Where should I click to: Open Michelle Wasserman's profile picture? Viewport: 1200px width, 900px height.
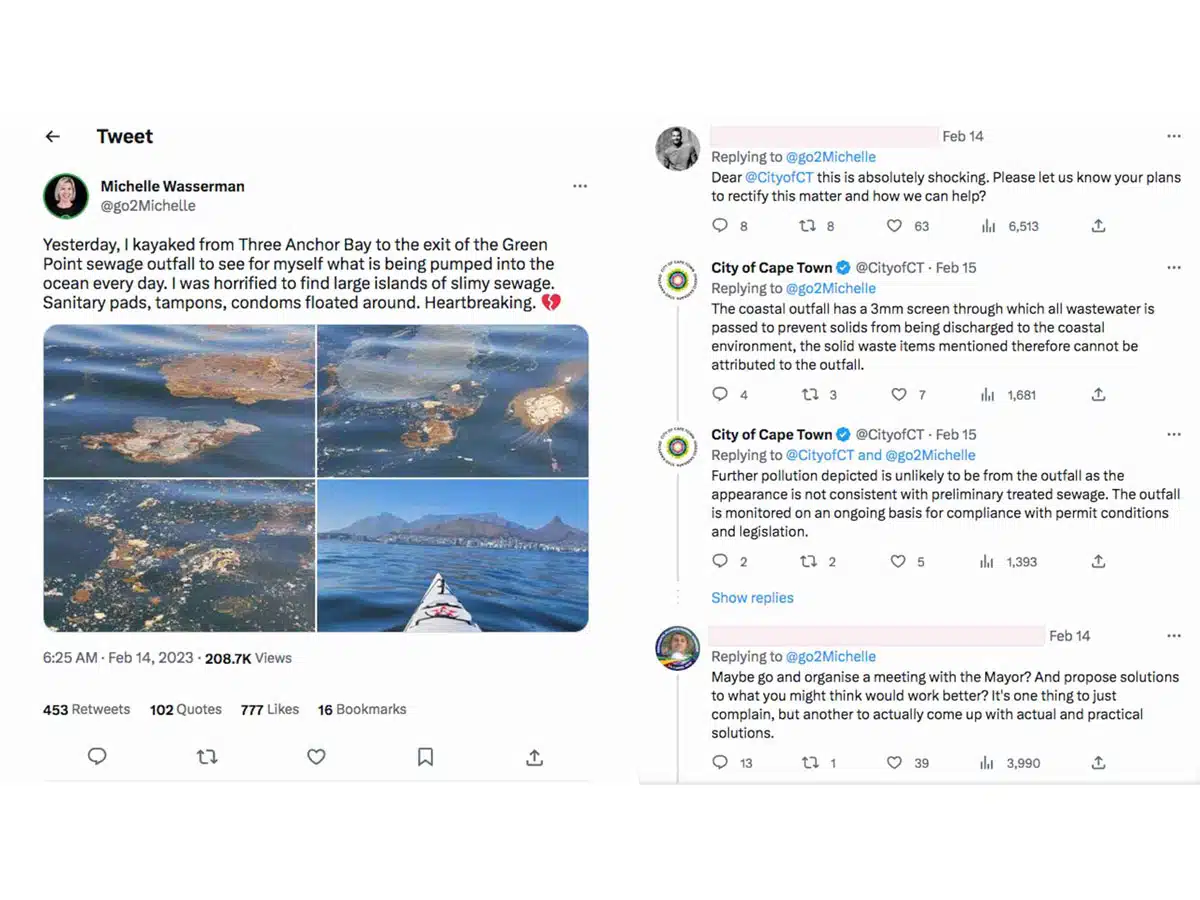(x=66, y=196)
